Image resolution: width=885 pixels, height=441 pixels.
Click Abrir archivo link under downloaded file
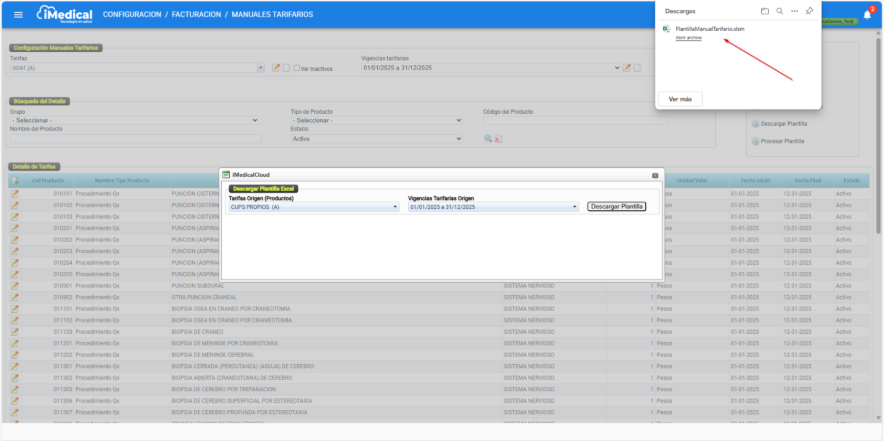(689, 37)
